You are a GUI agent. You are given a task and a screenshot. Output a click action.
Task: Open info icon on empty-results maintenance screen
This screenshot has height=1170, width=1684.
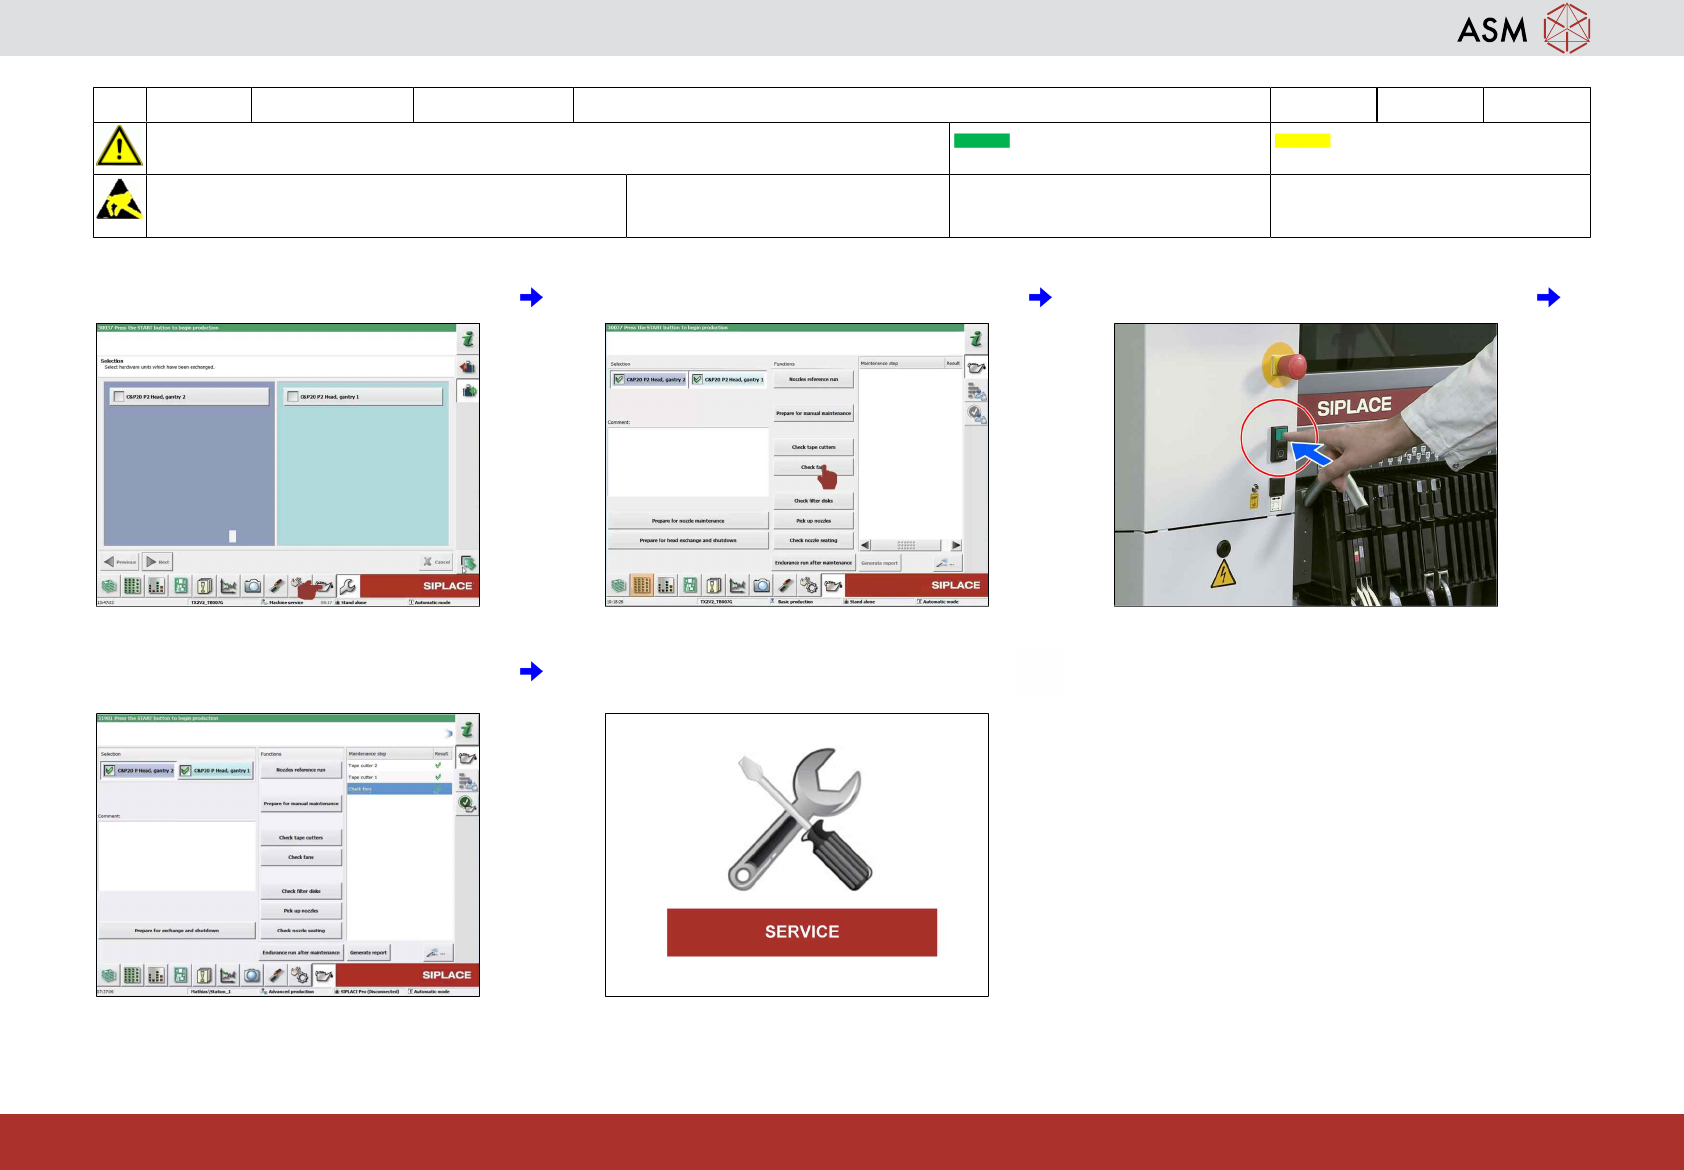pos(977,340)
